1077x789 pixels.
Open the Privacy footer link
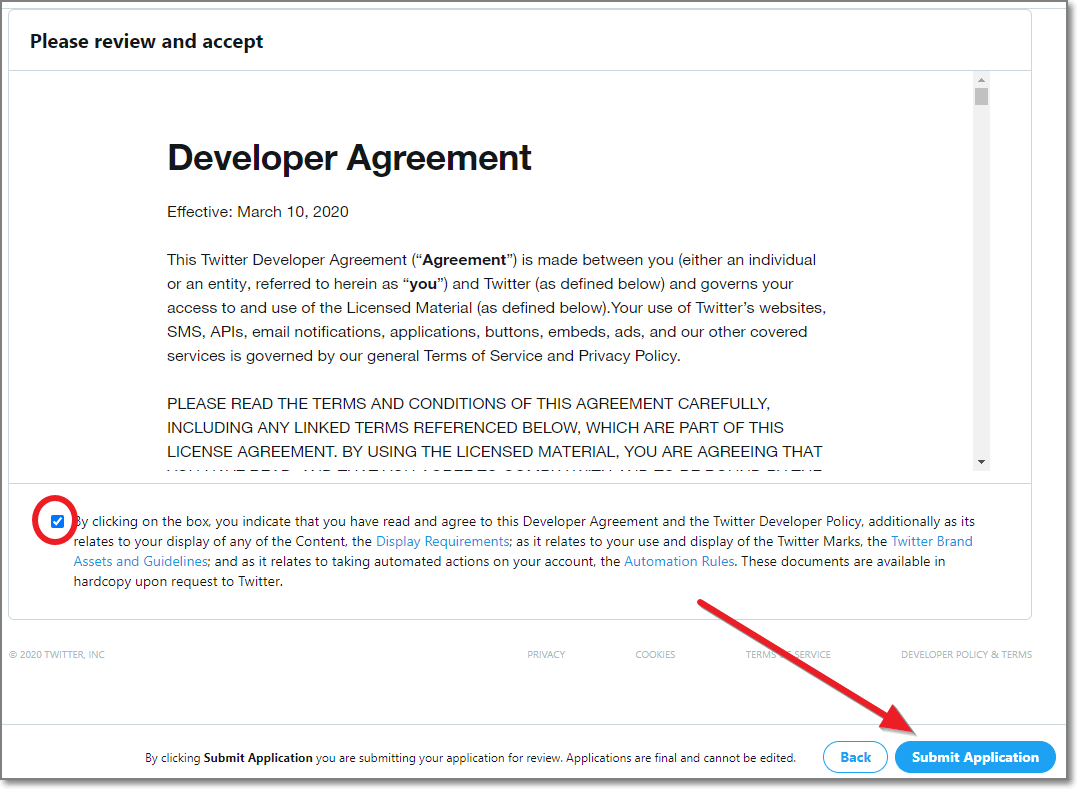tap(546, 654)
